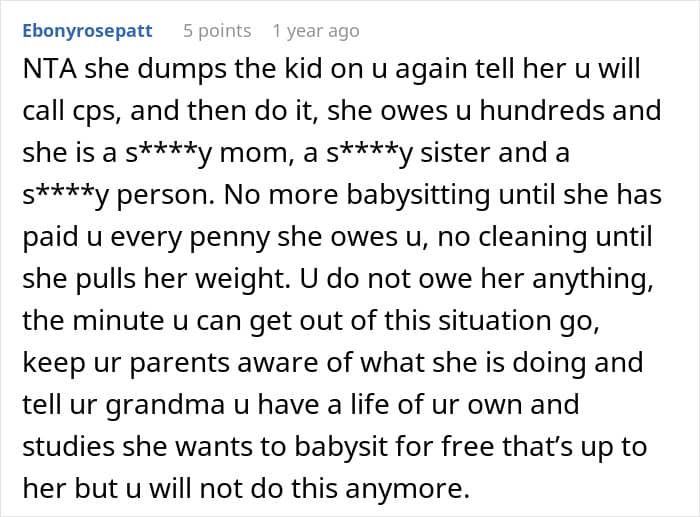This screenshot has width=700, height=517.
Task: Click the word "cps" in the comment
Action: 96,112
